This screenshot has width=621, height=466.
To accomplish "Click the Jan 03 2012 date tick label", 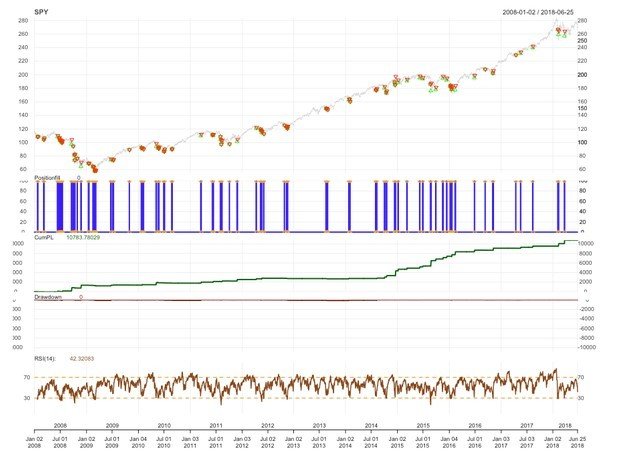I will click(x=242, y=442).
